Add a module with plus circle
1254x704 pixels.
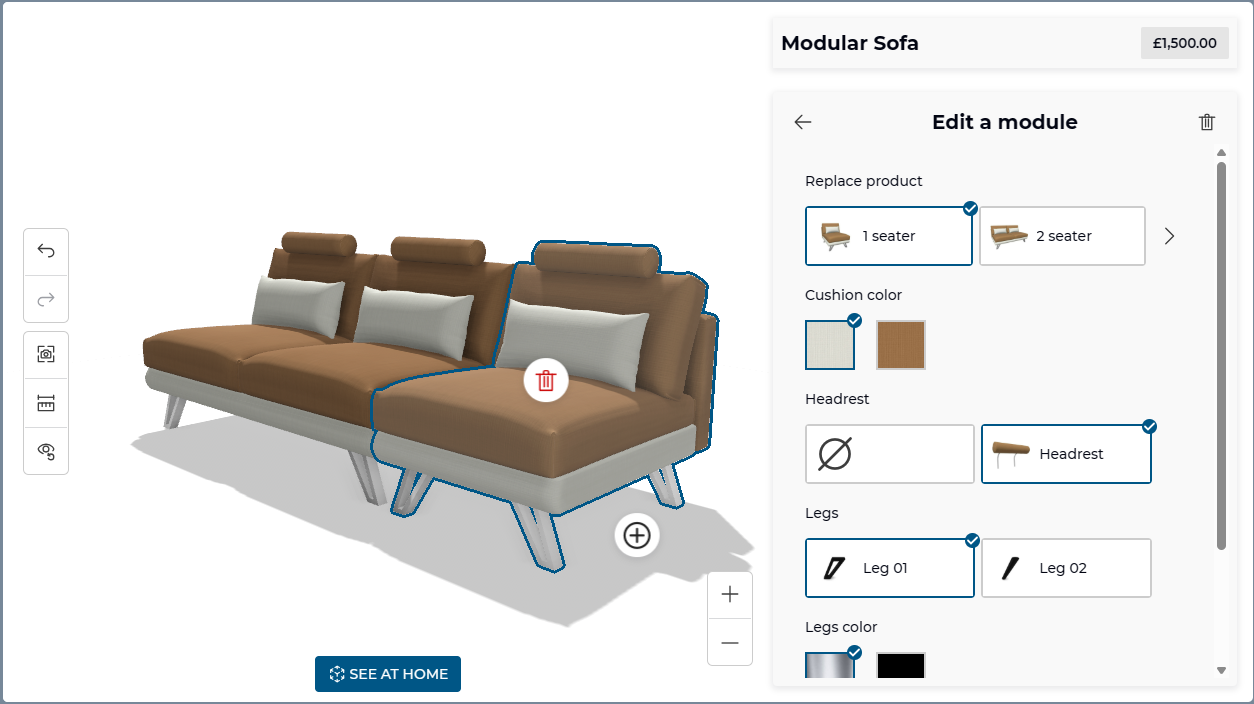pyautogui.click(x=637, y=536)
